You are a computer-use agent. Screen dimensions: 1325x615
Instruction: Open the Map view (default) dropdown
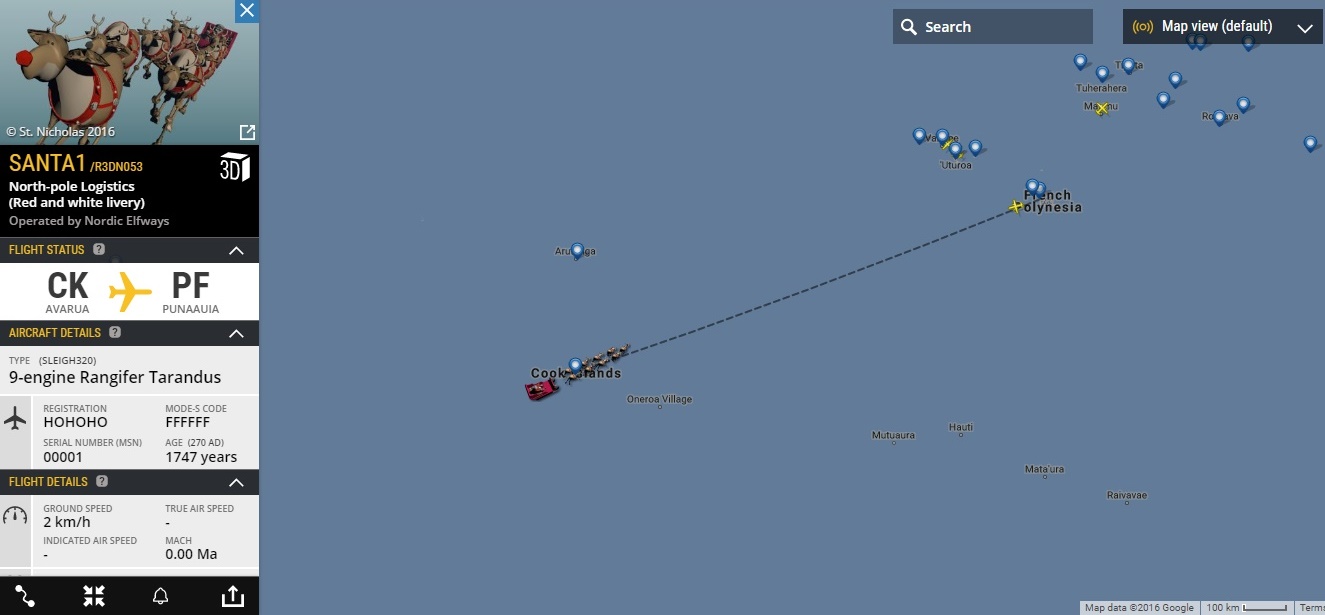[x=1223, y=27]
